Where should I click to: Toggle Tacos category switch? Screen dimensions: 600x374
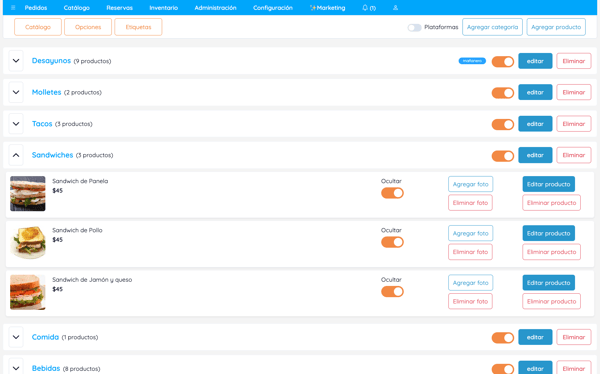click(x=503, y=124)
